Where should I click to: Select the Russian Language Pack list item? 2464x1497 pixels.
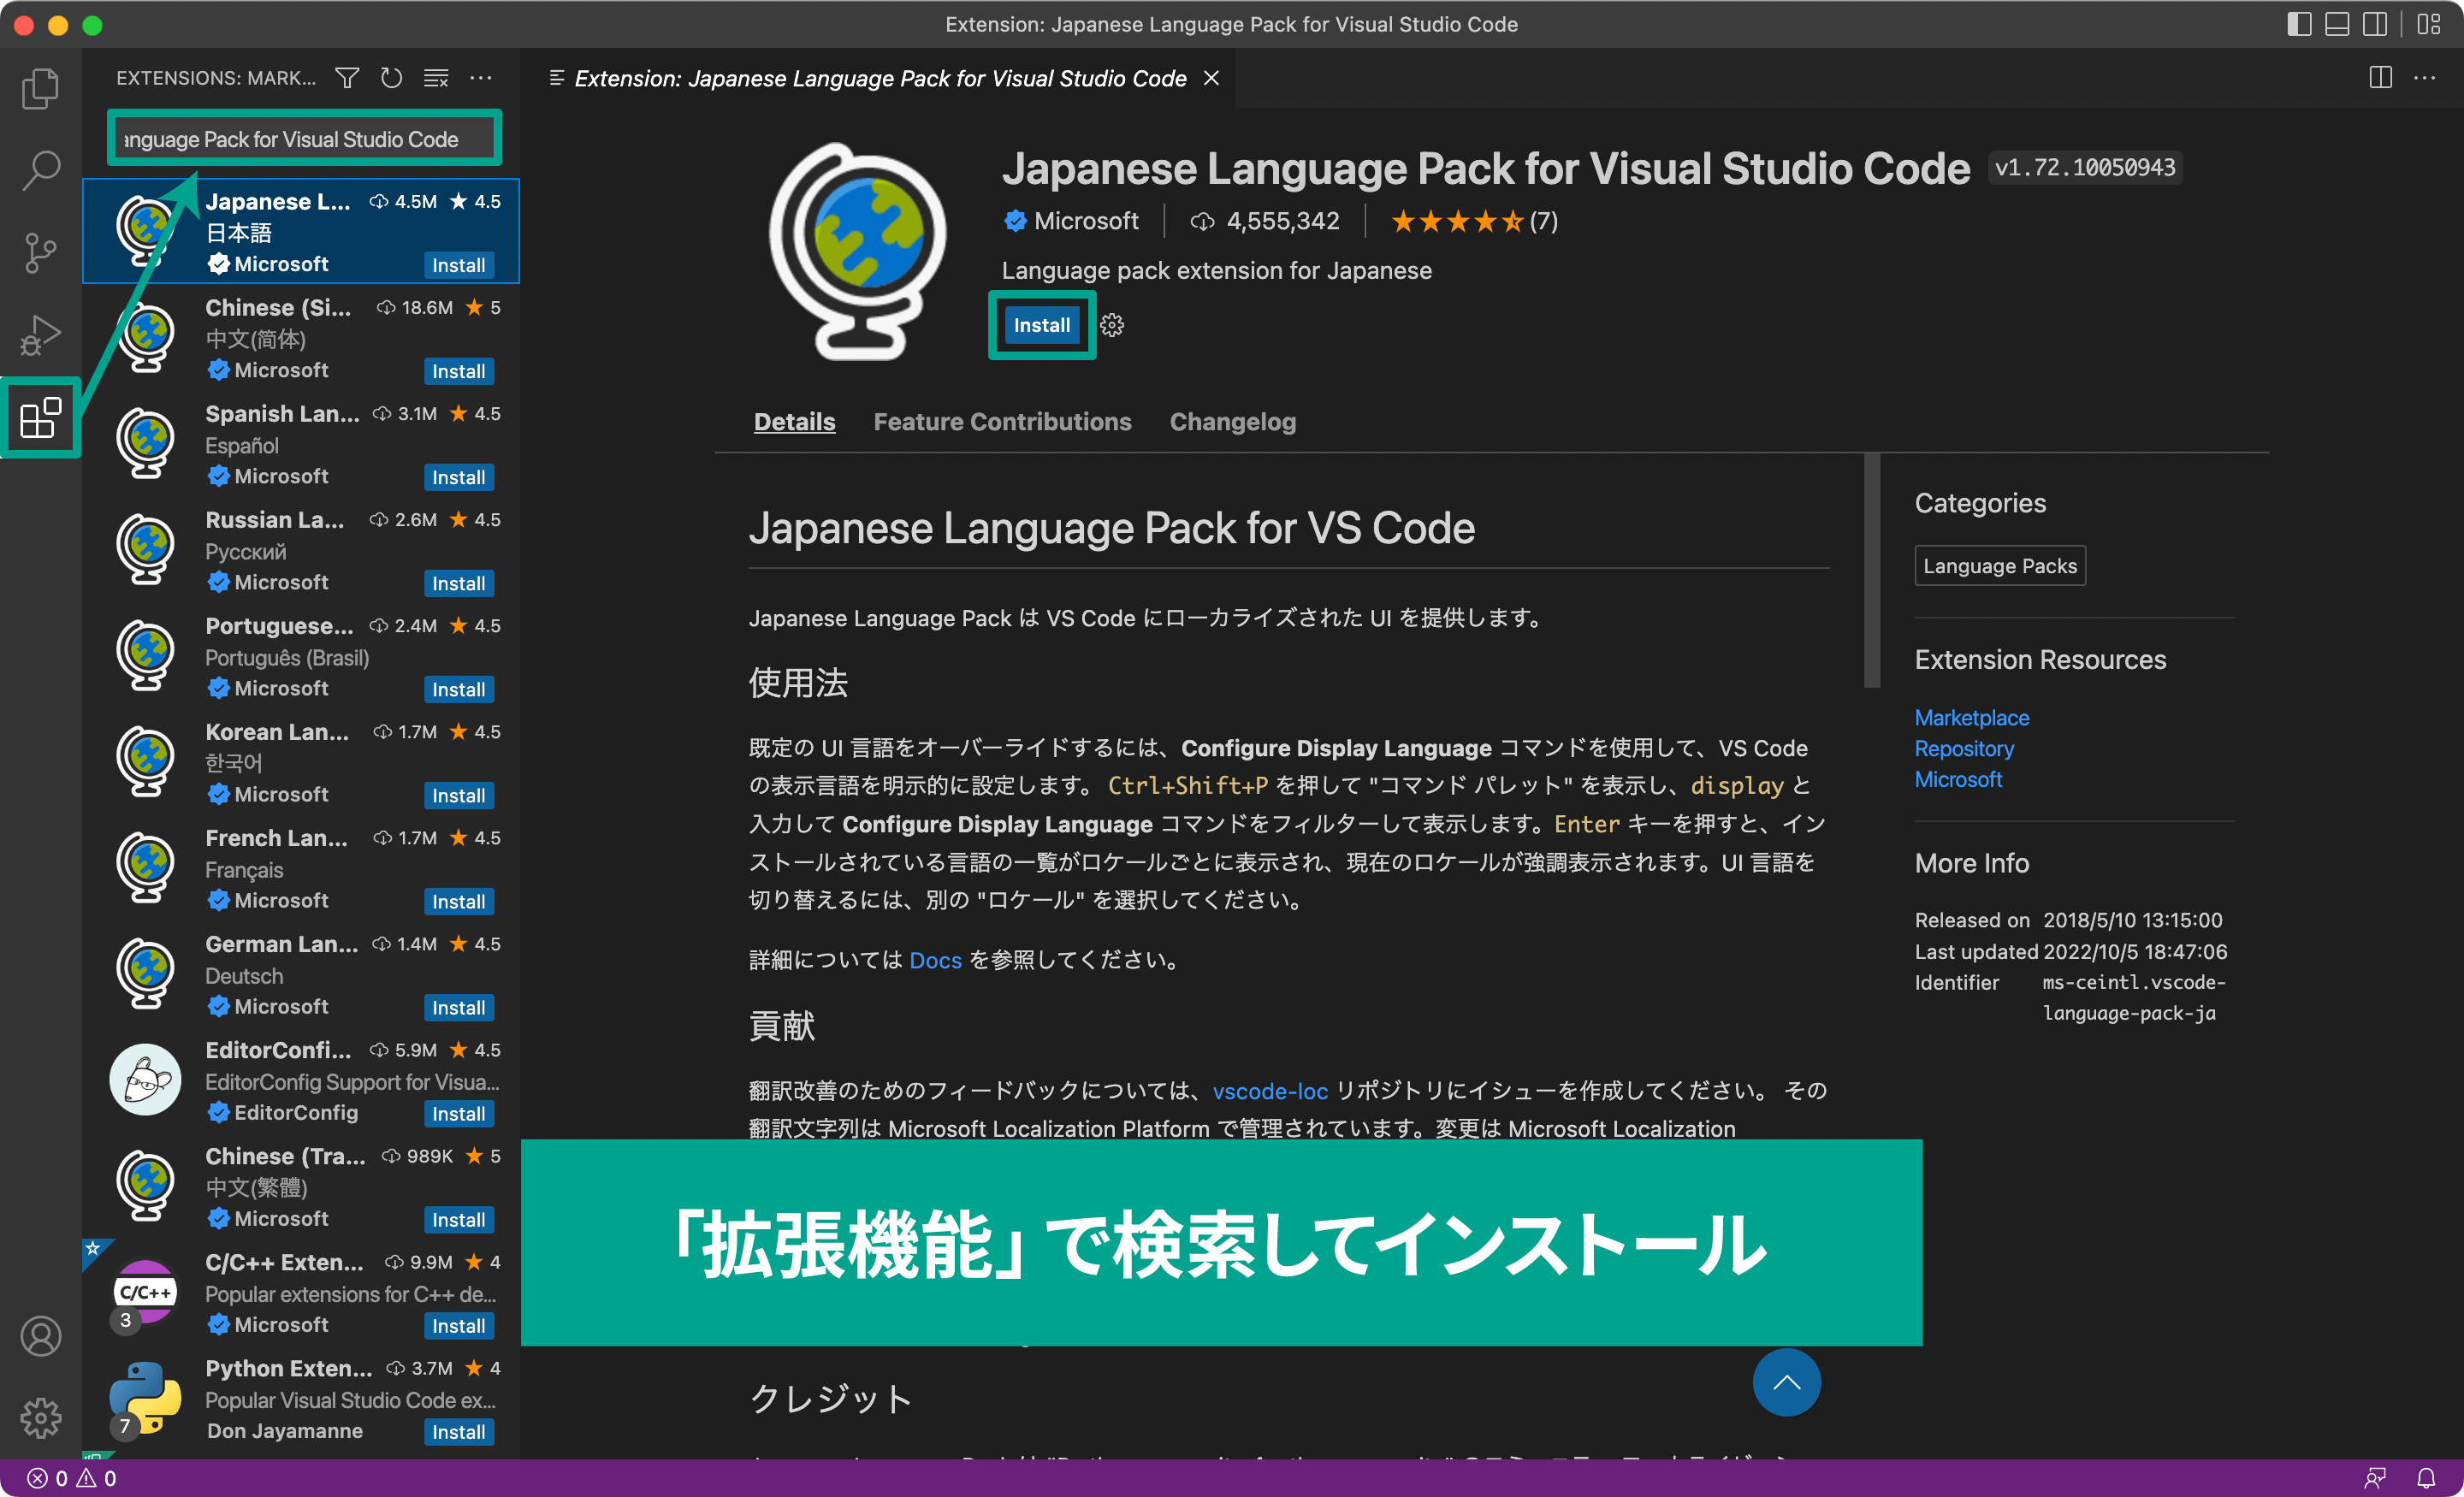click(x=301, y=550)
